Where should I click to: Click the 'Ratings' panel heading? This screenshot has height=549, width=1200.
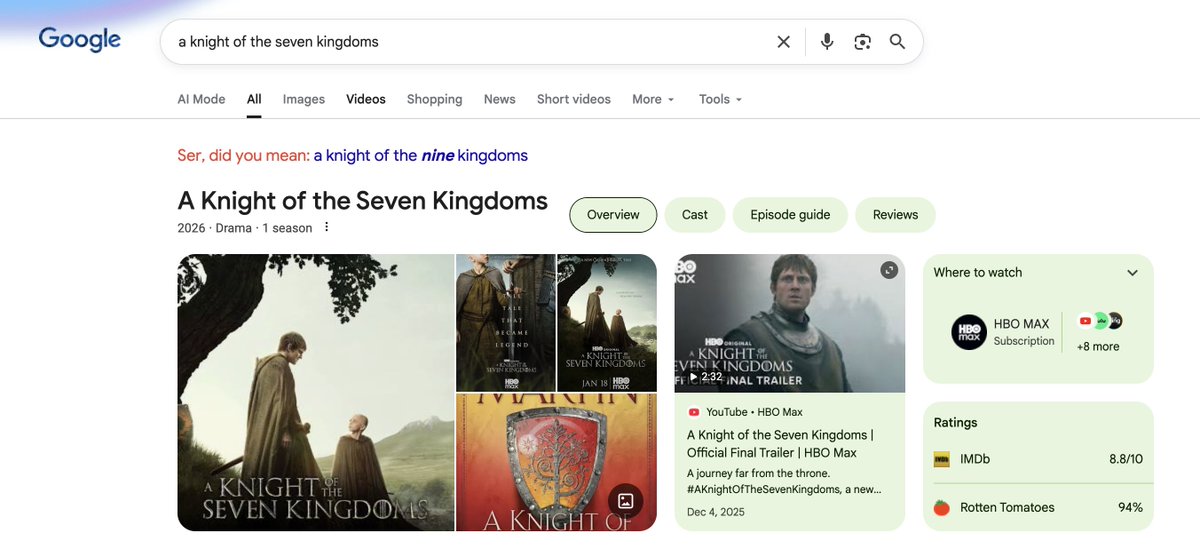click(956, 423)
